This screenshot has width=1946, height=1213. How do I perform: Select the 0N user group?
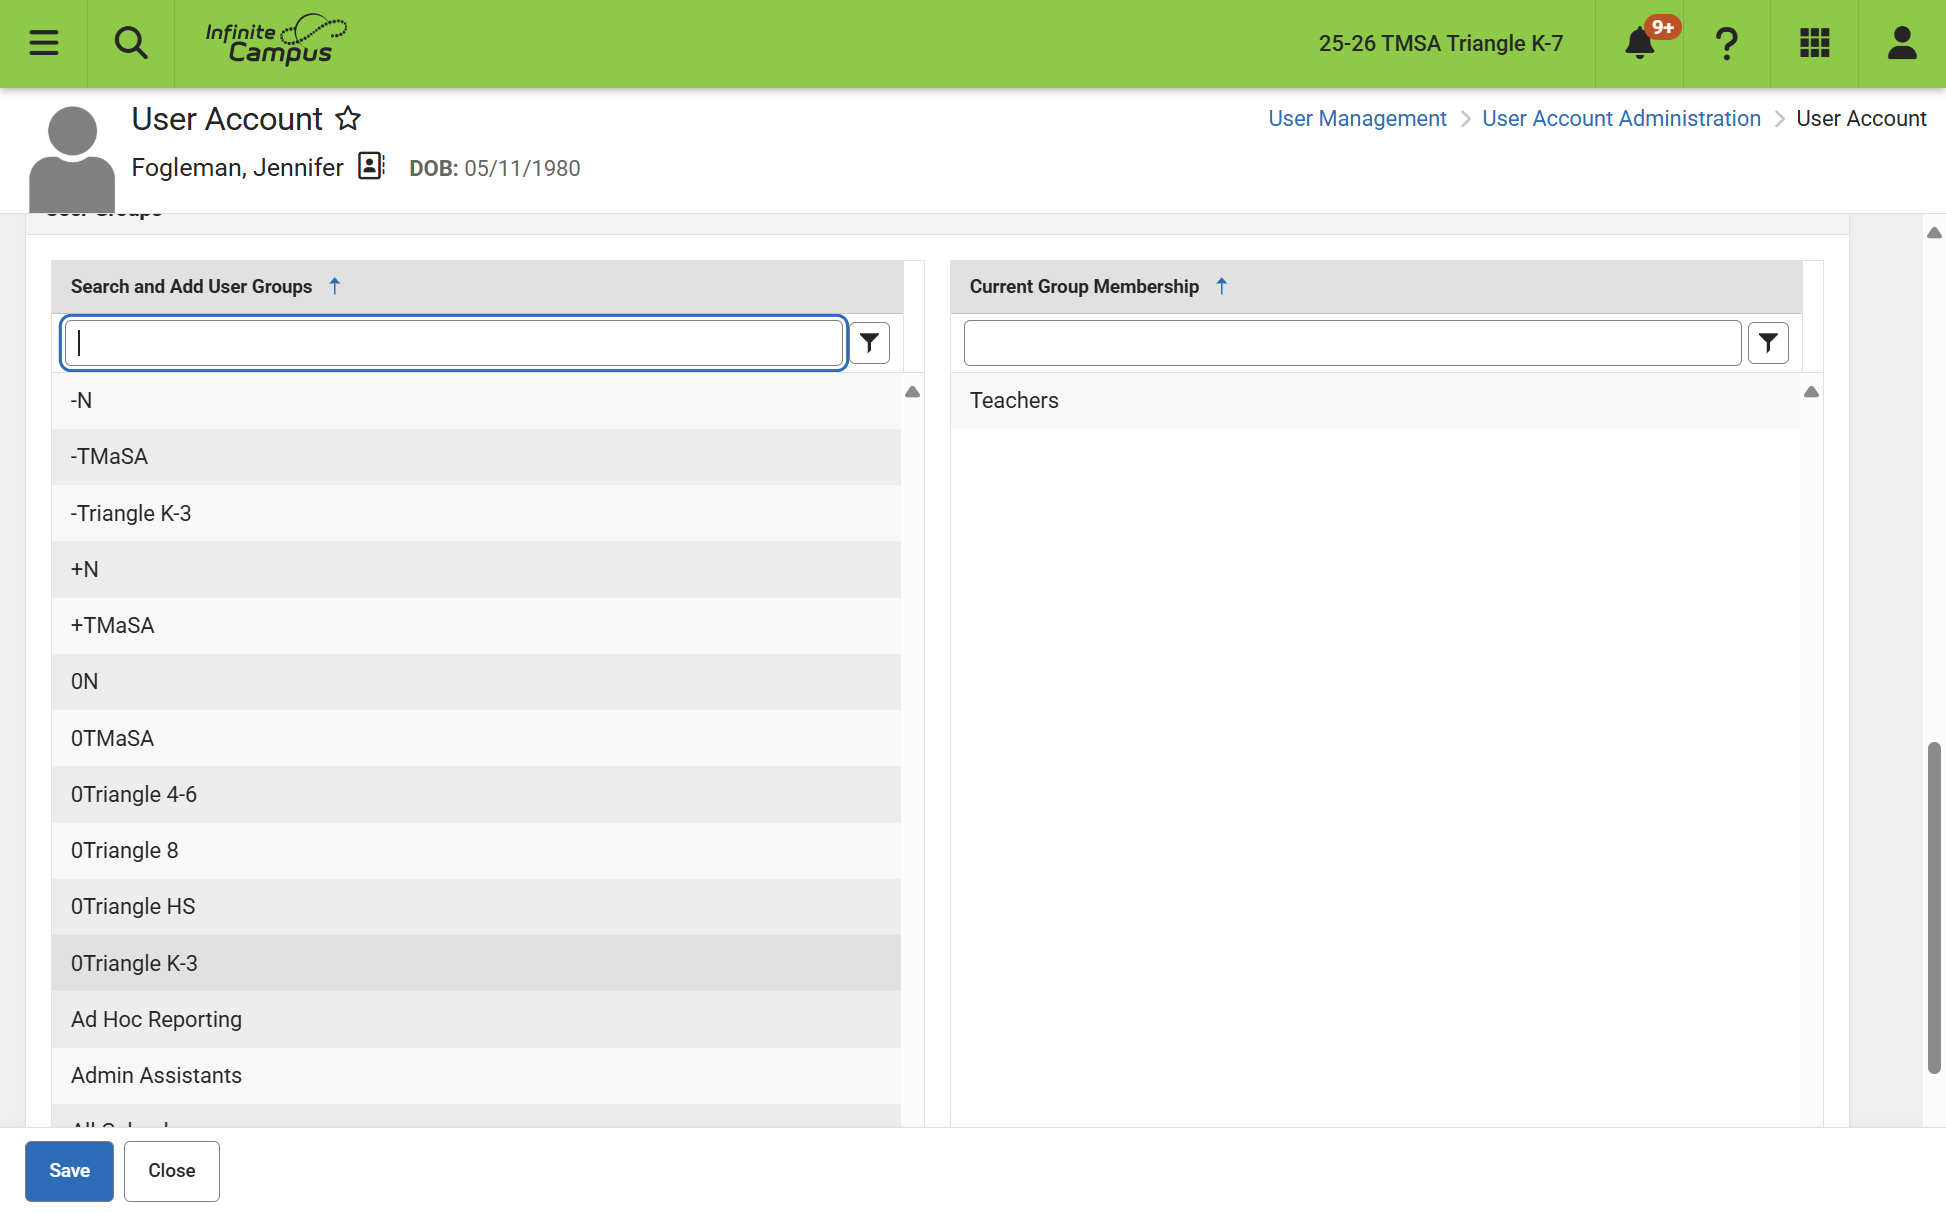click(476, 682)
